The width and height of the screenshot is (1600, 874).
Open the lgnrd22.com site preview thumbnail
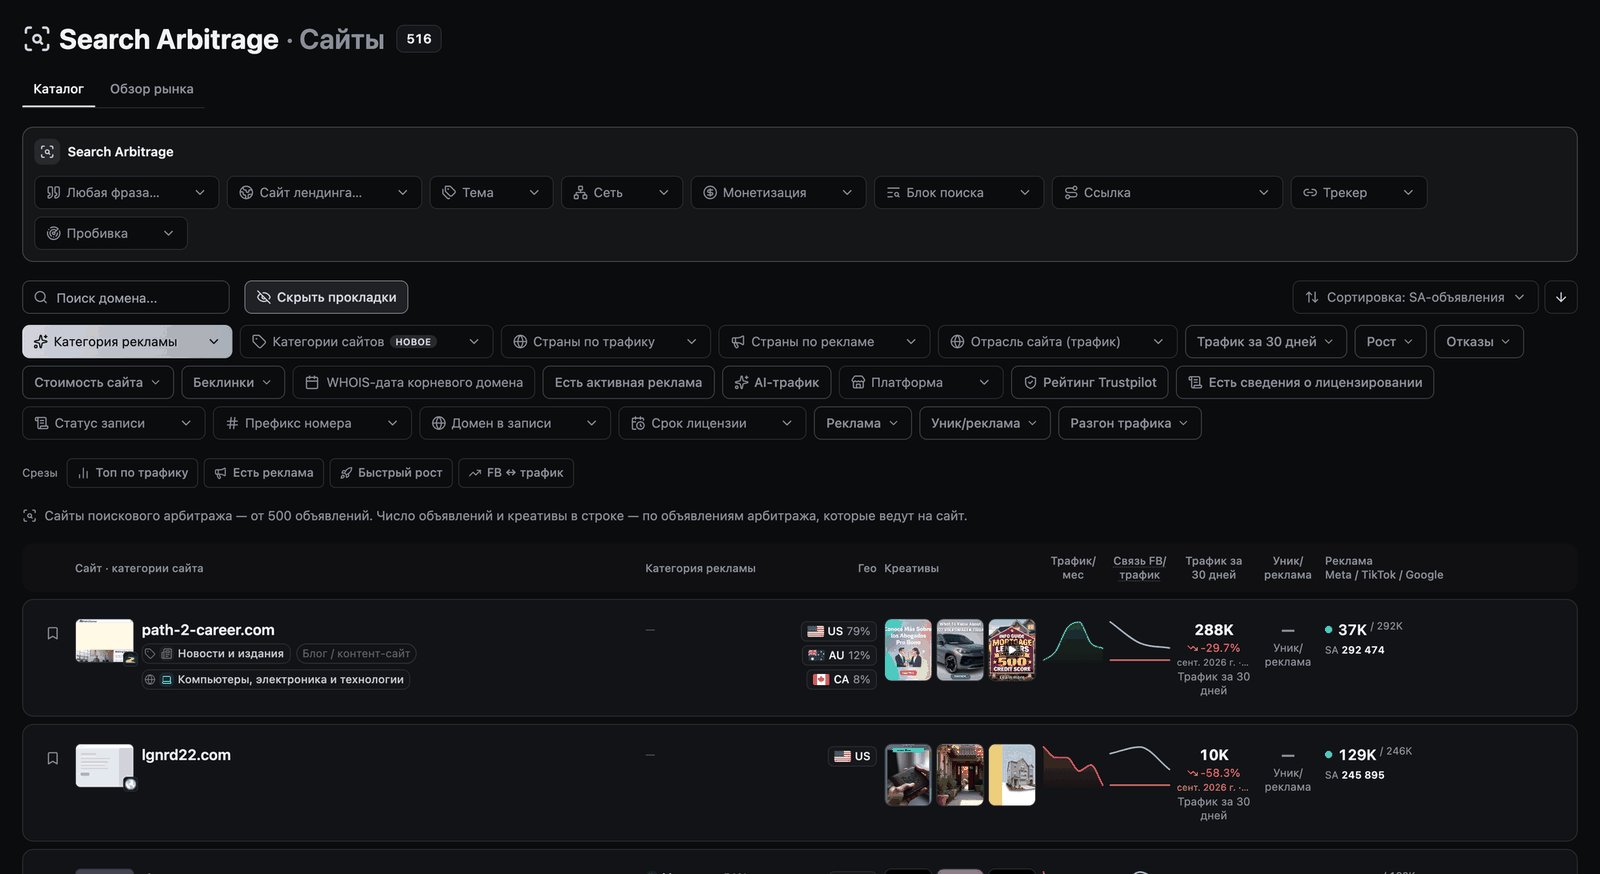tap(104, 766)
